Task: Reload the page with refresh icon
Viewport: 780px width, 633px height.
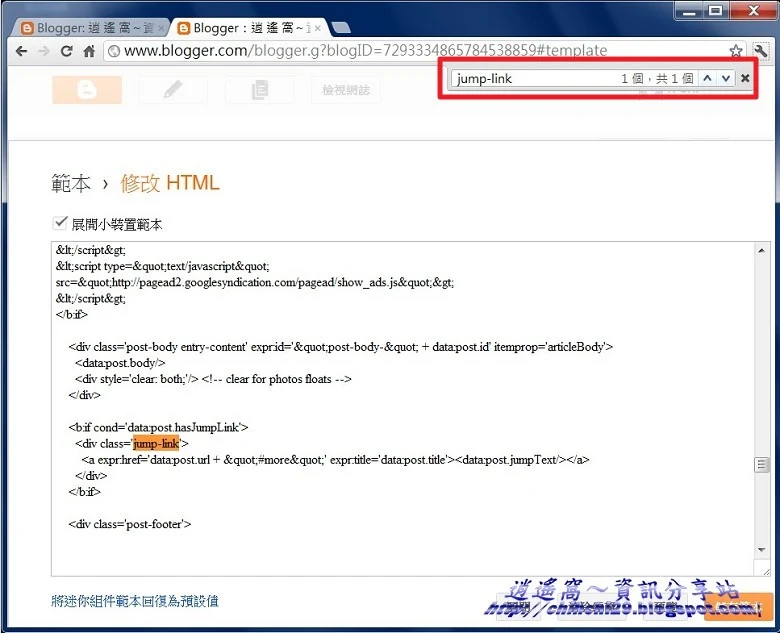Action: coord(66,51)
